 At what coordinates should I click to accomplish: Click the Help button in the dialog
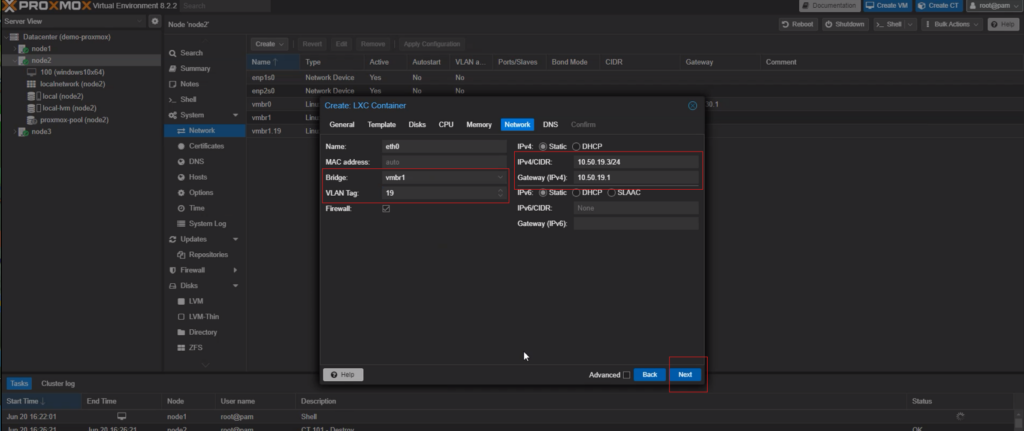pos(343,375)
